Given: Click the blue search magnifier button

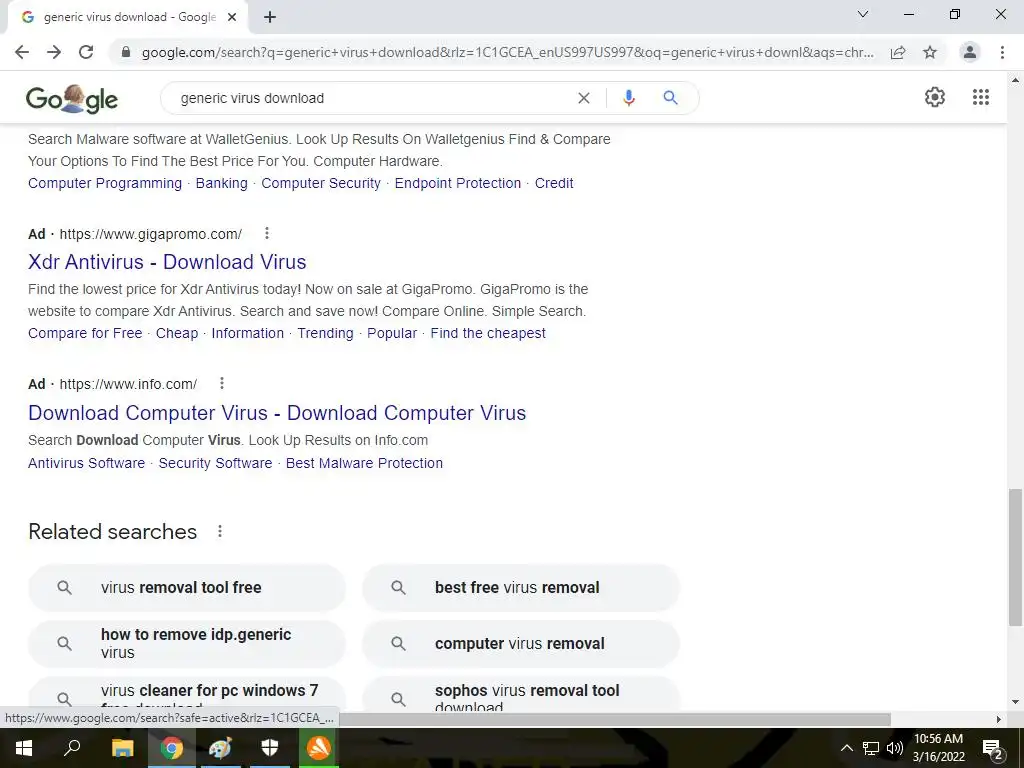Looking at the screenshot, I should pos(670,98).
